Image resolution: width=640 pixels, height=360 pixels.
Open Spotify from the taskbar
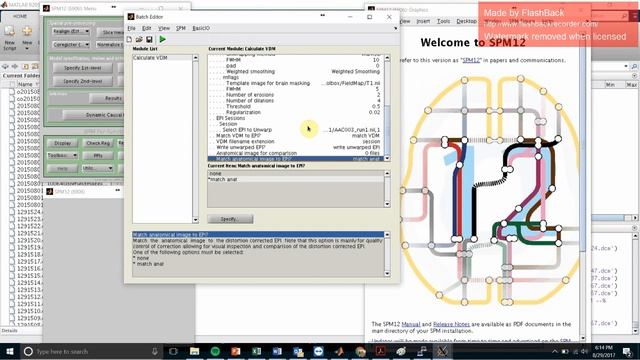point(215,351)
